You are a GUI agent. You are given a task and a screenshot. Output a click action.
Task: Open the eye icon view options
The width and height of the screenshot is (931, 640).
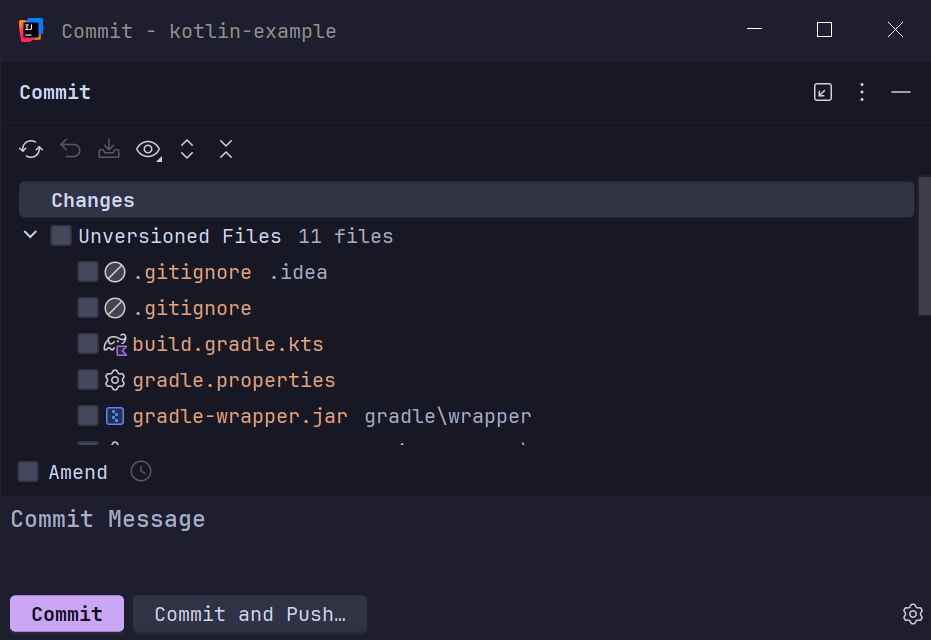[x=148, y=150]
